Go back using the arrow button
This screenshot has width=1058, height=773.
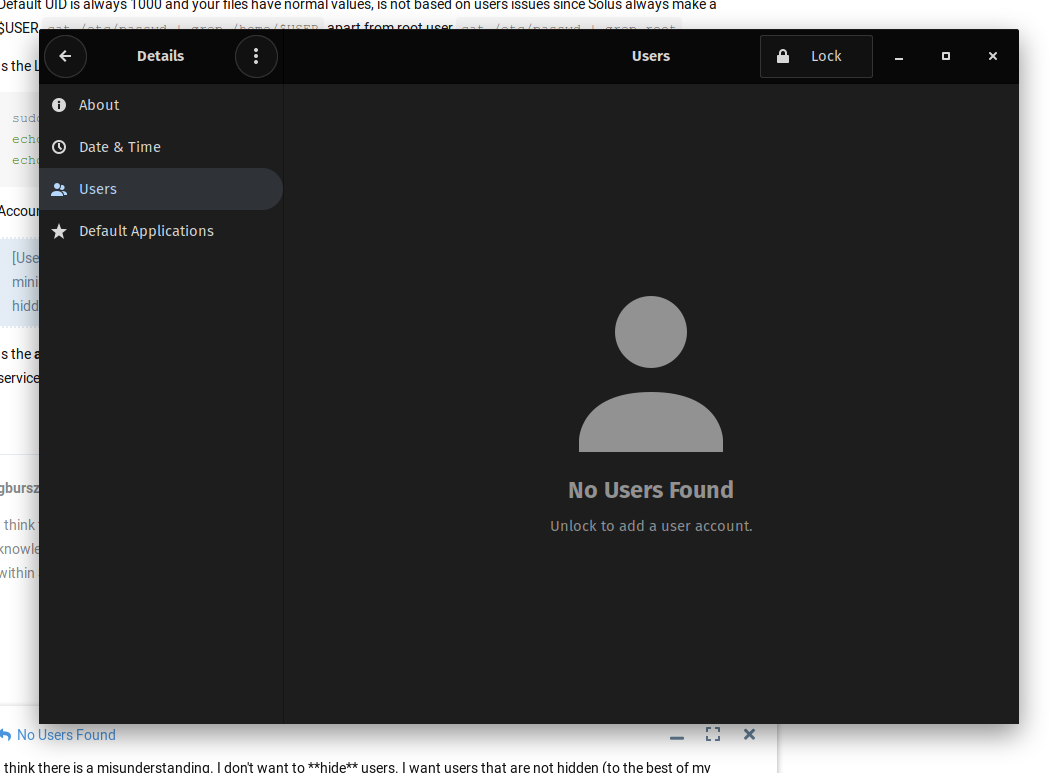pos(65,56)
